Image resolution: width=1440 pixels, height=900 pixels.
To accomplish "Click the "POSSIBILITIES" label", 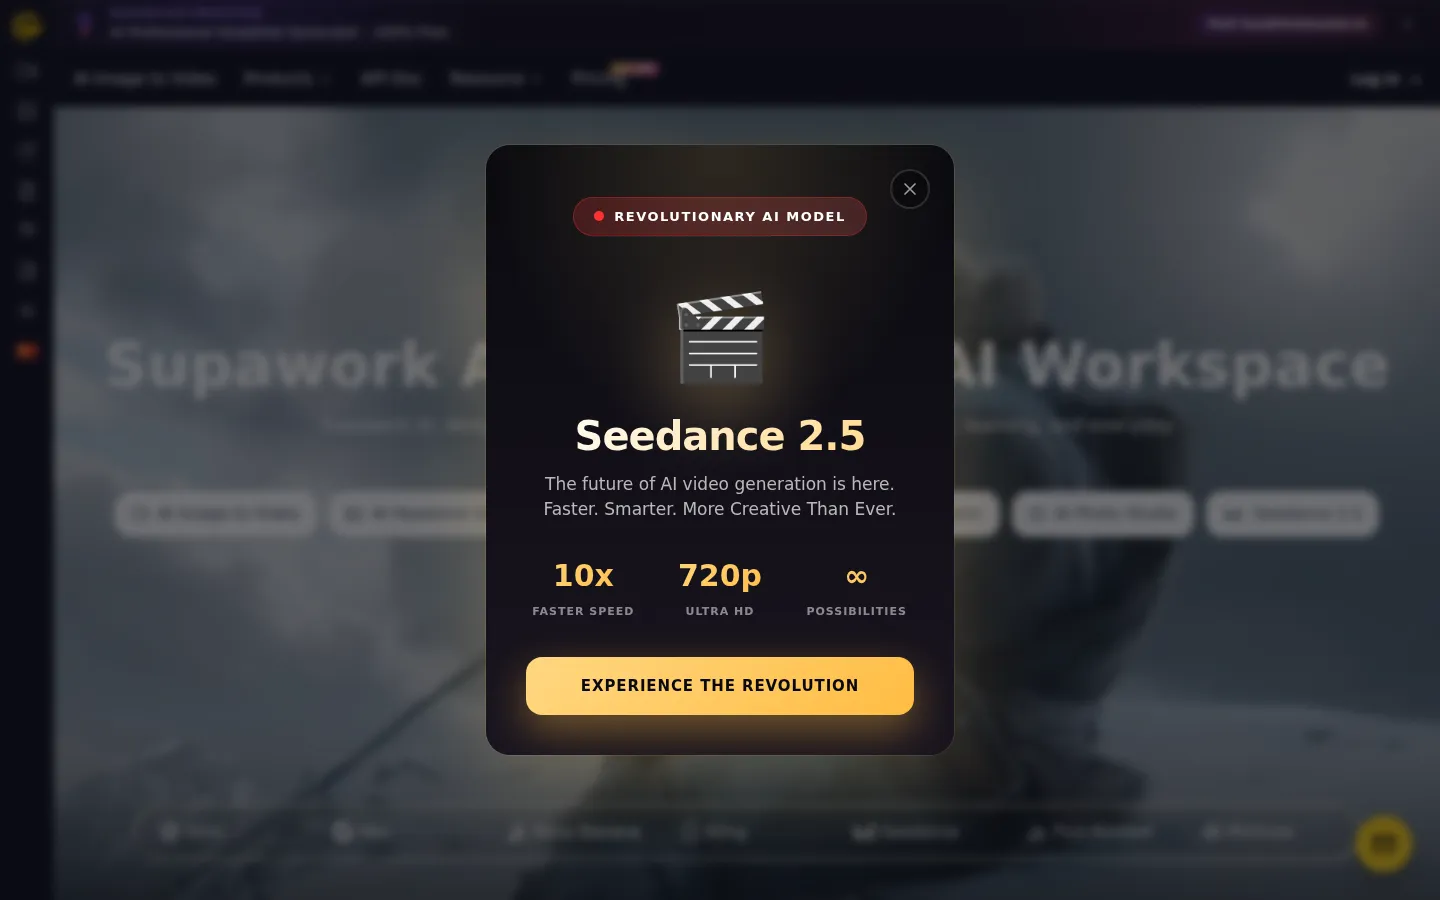I will [856, 611].
